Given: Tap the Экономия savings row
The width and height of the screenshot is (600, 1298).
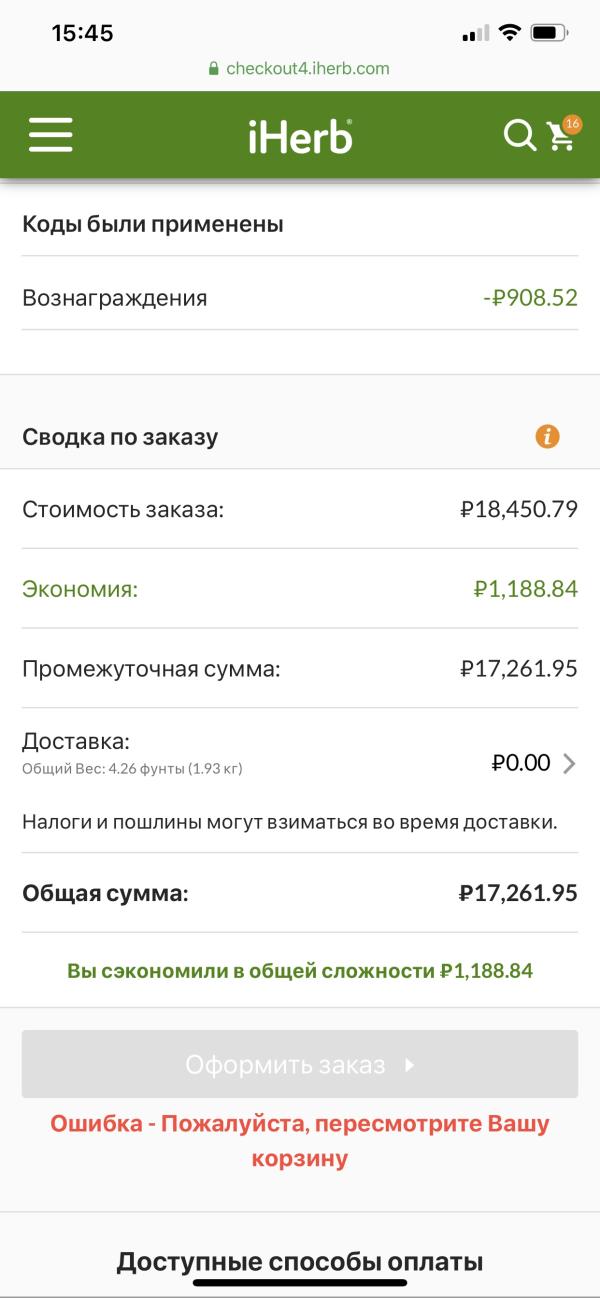Looking at the screenshot, I should click(x=300, y=589).
